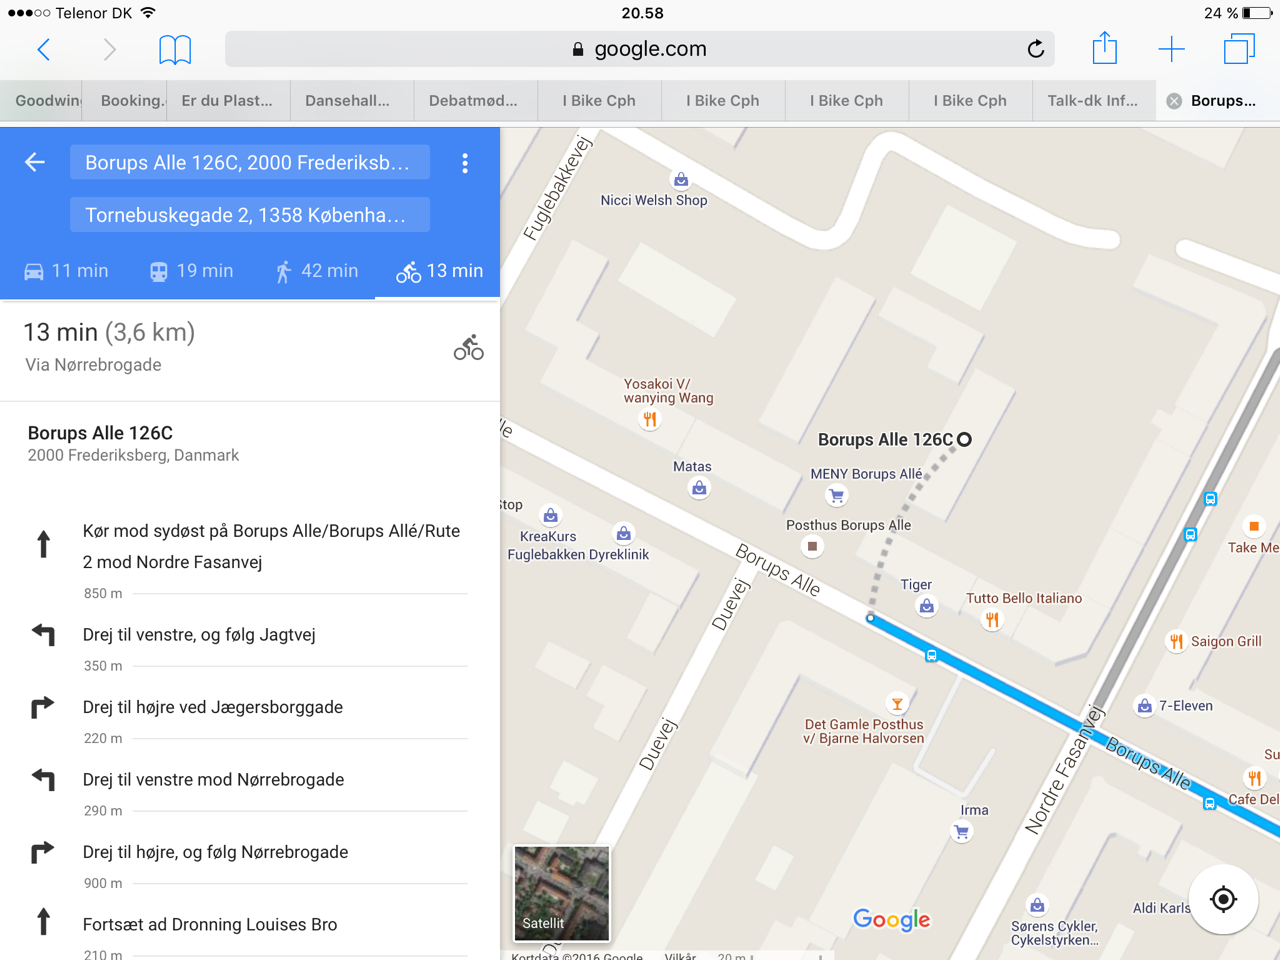Click the MENY Borups Allé shop marker

[x=837, y=495]
